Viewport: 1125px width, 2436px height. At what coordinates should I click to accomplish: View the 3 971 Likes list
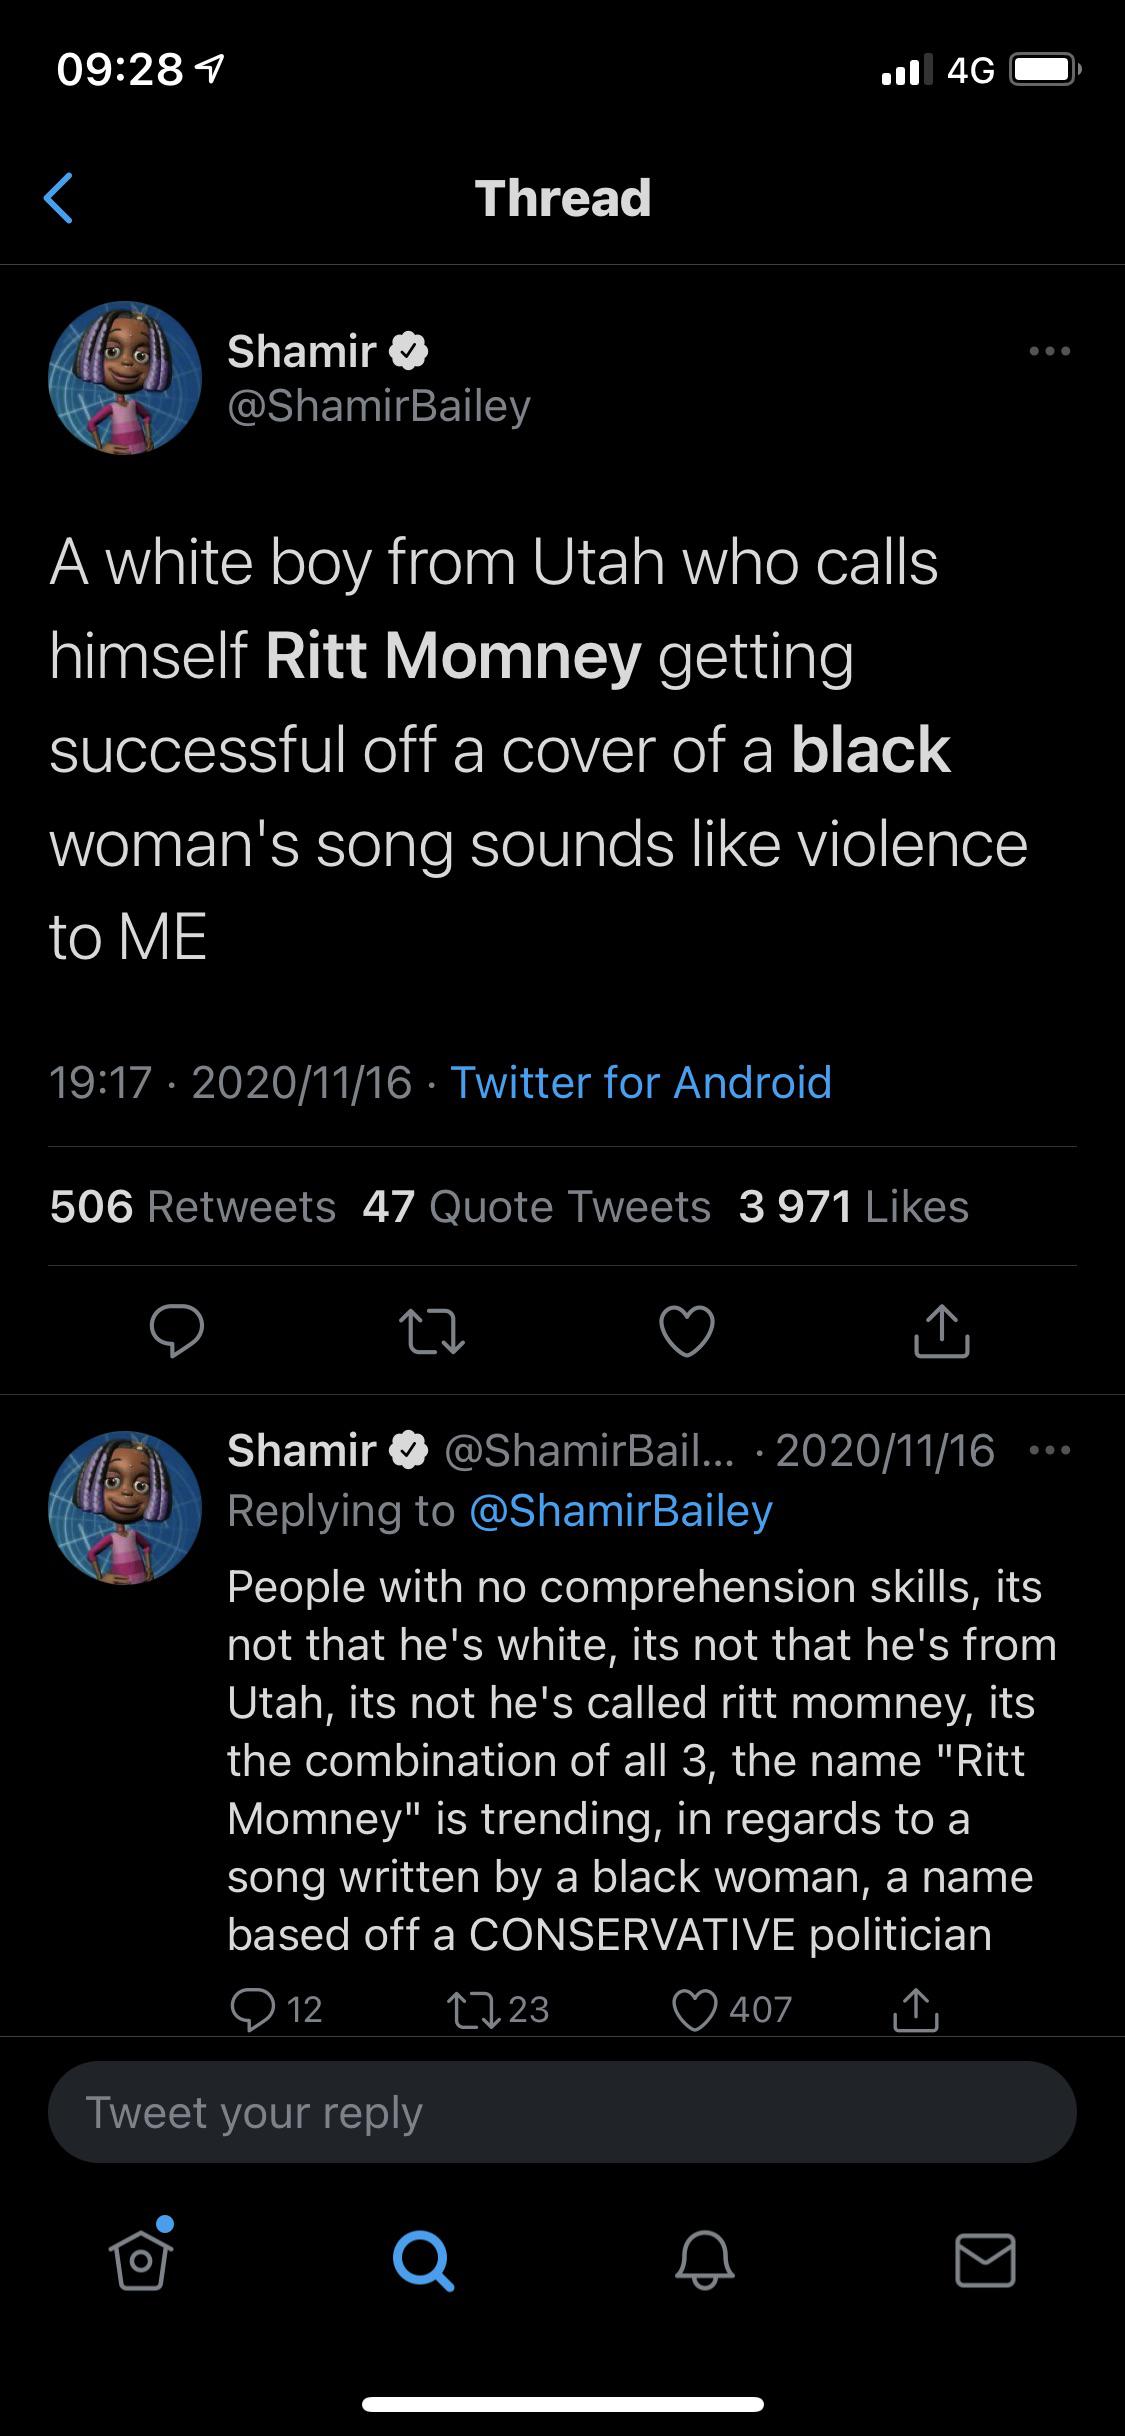(855, 1205)
